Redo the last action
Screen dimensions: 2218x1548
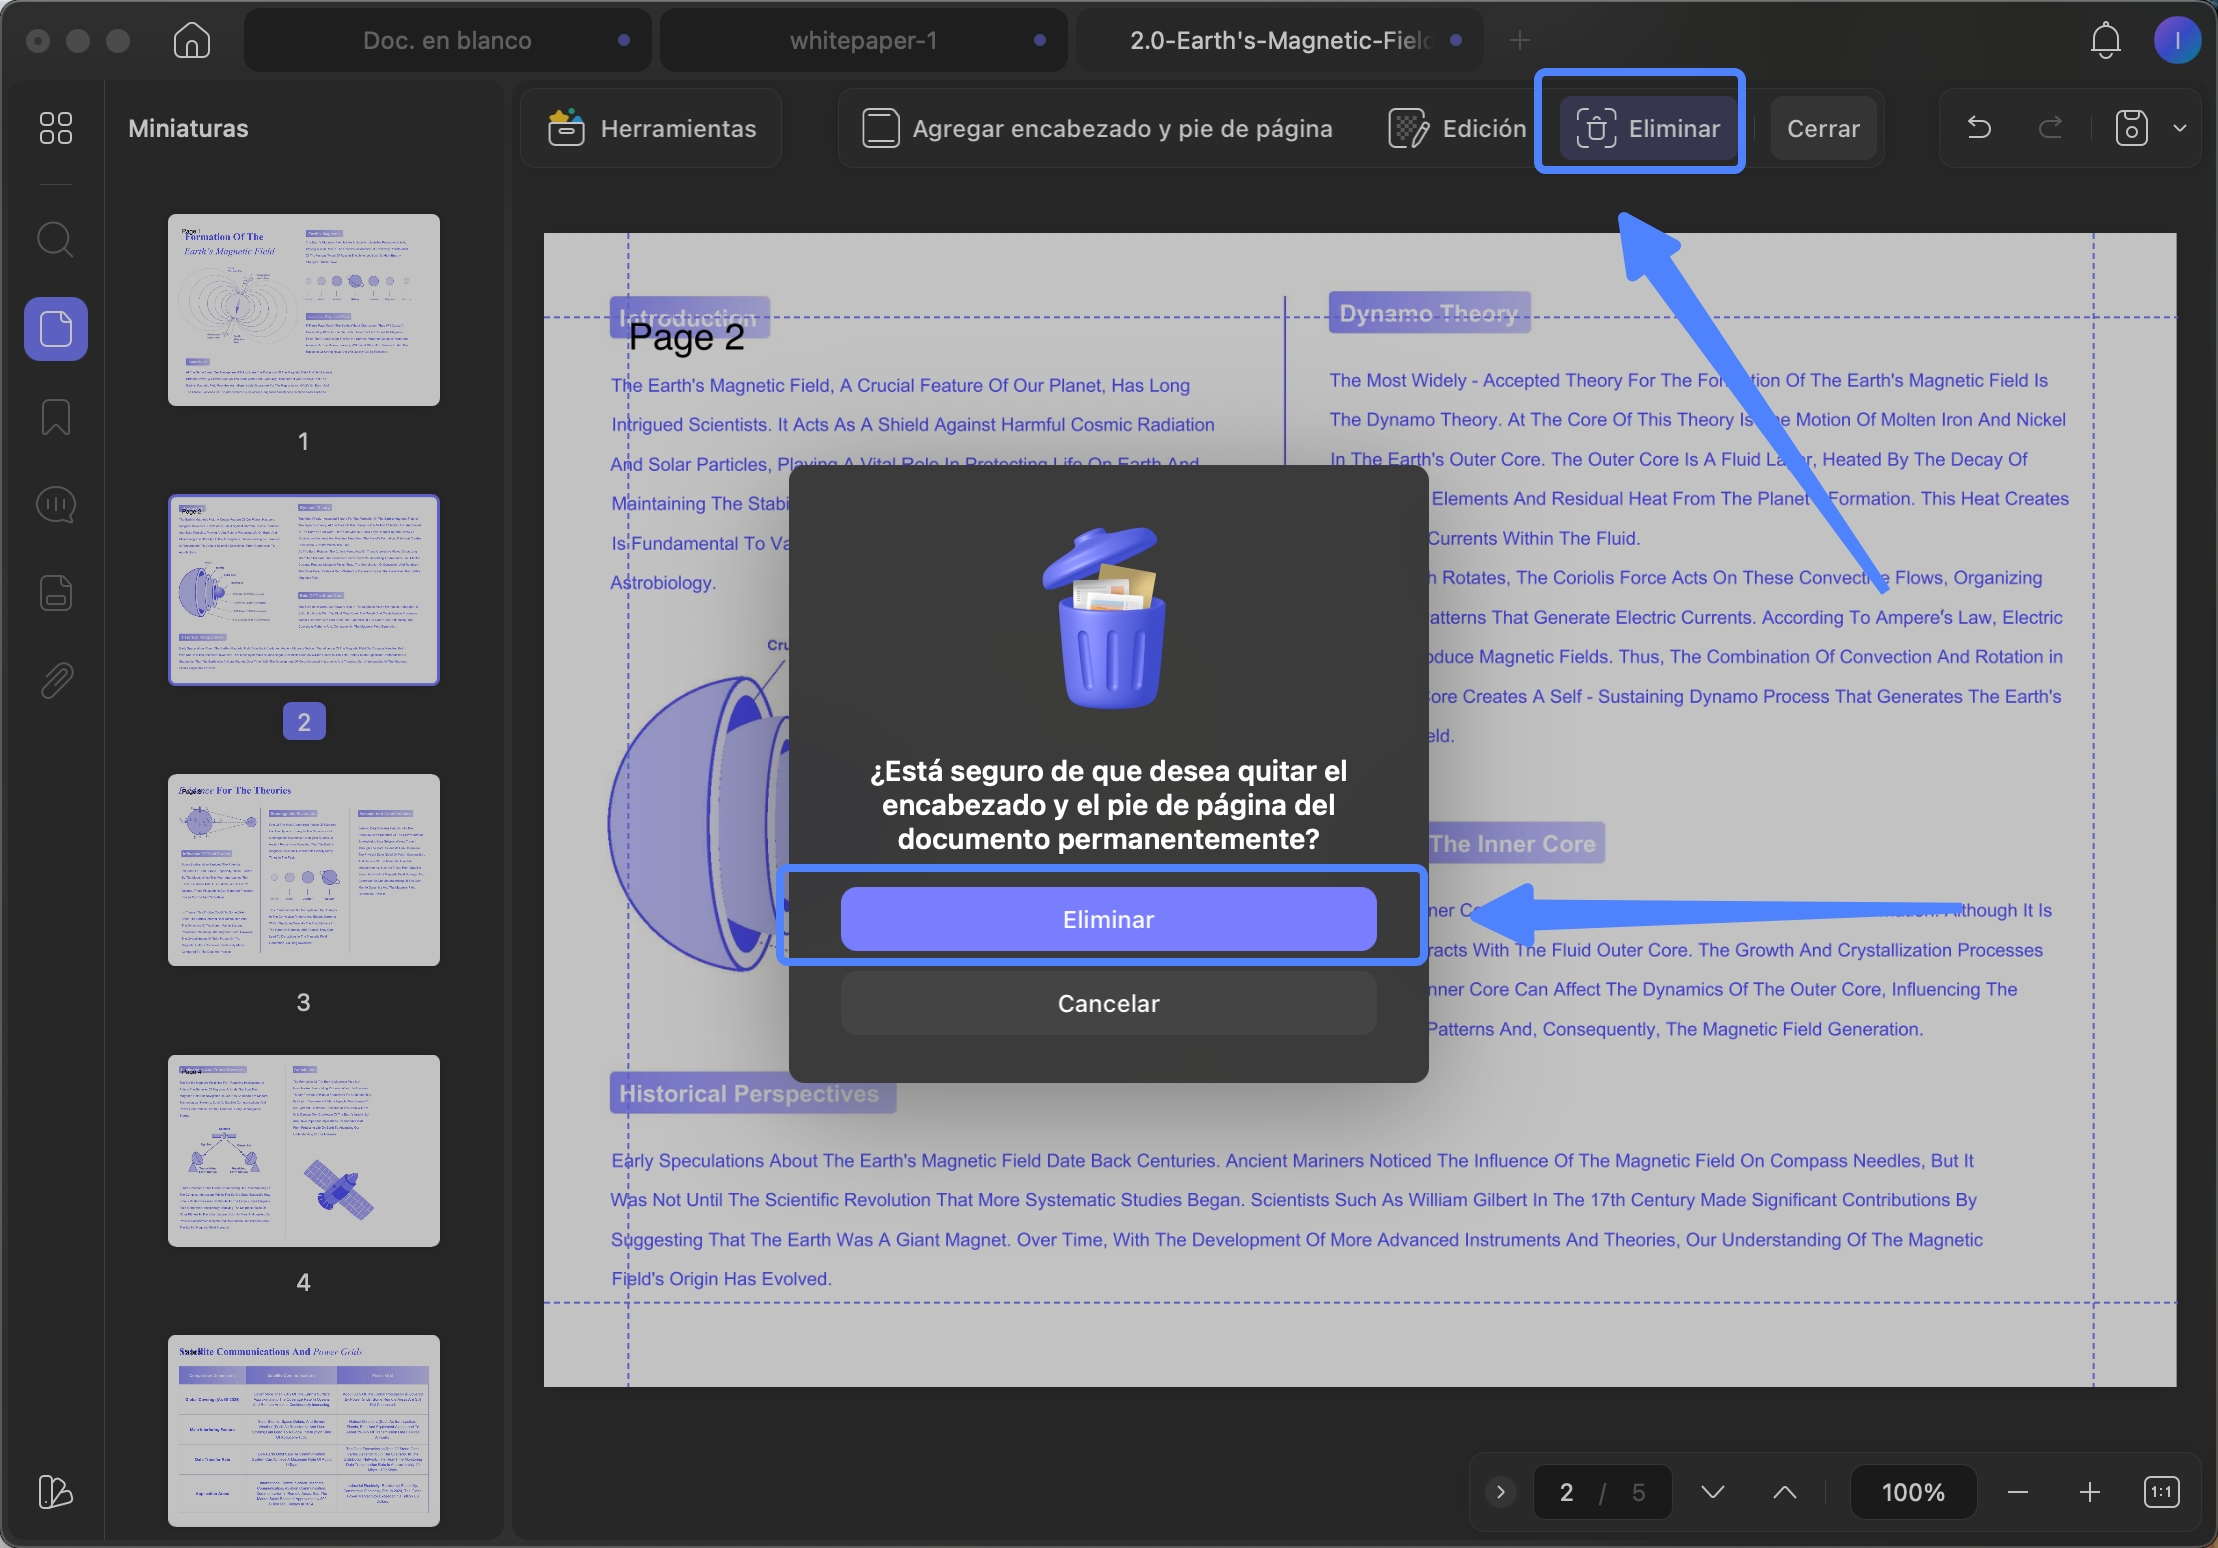coord(2051,128)
